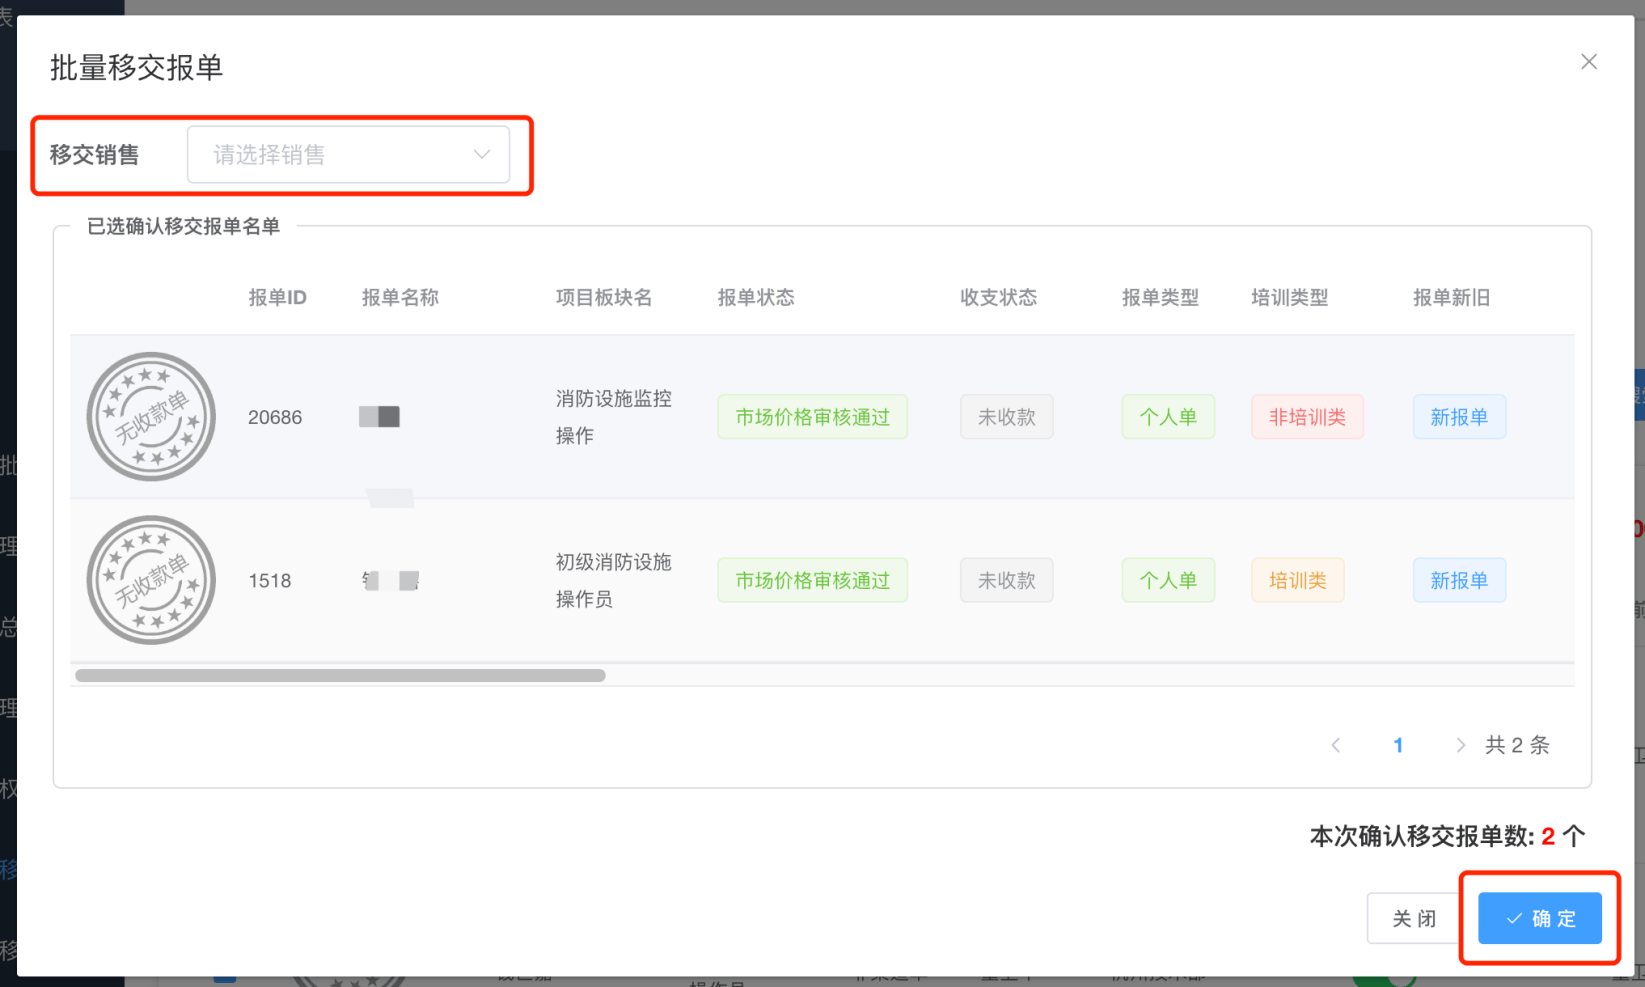Click 个人单 tag in row 1518
Screen dimensions: 1645x987
(1168, 580)
